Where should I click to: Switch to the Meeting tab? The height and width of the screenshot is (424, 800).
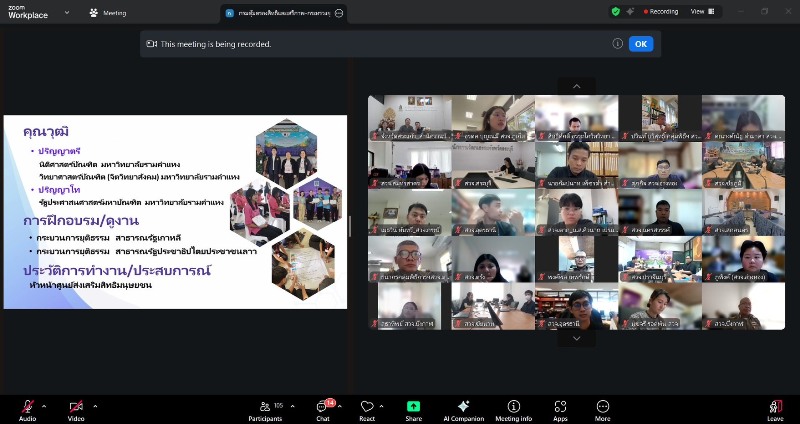click(x=108, y=13)
